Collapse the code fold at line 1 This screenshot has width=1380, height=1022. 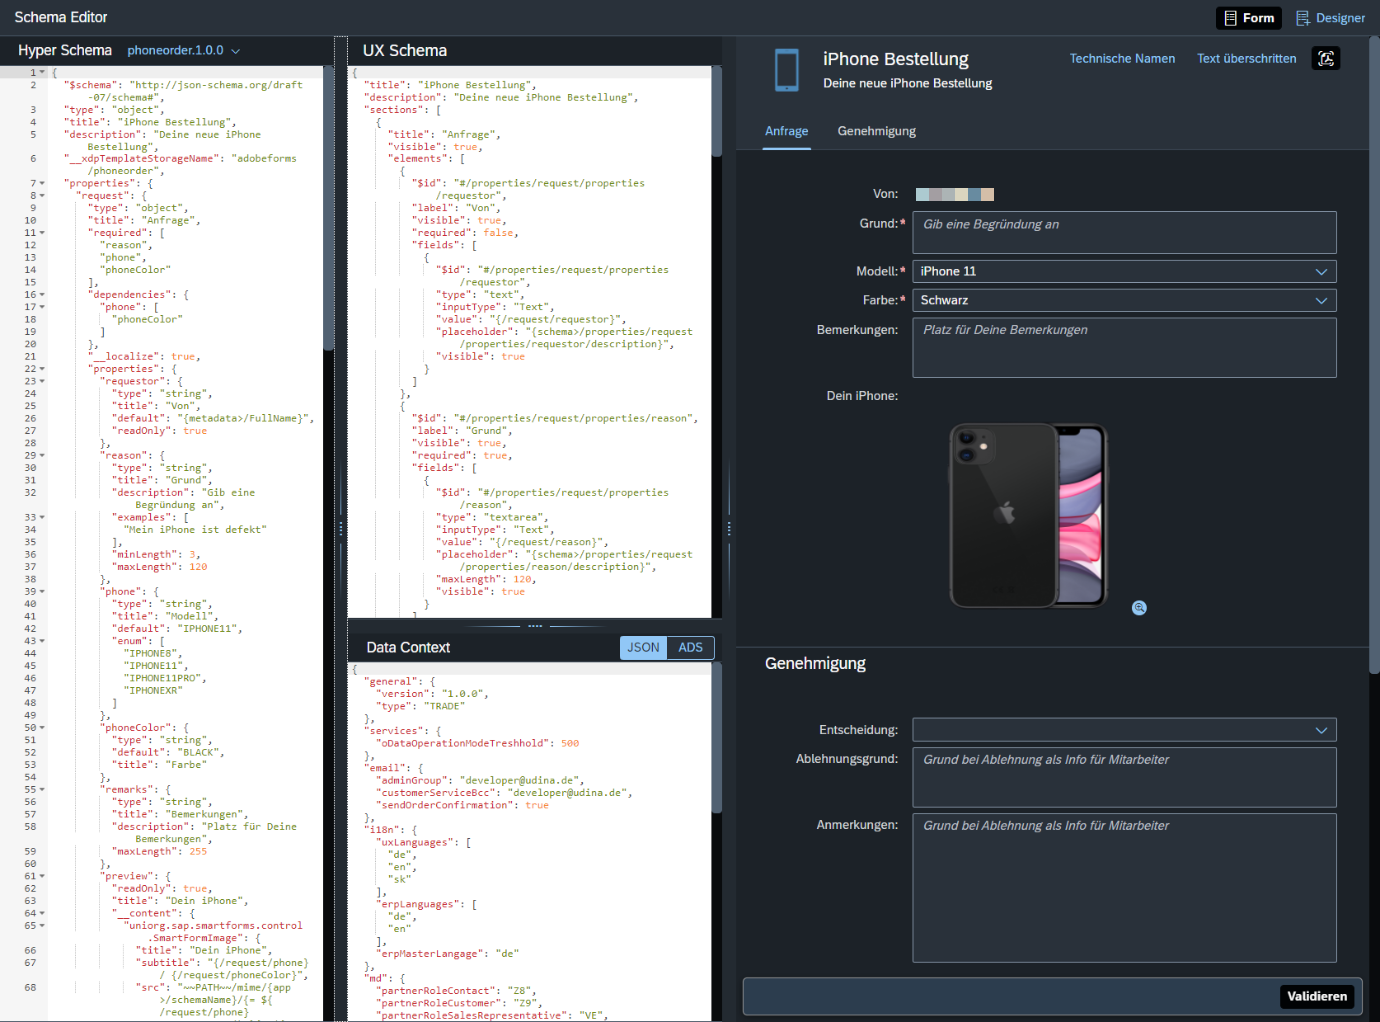[42, 73]
